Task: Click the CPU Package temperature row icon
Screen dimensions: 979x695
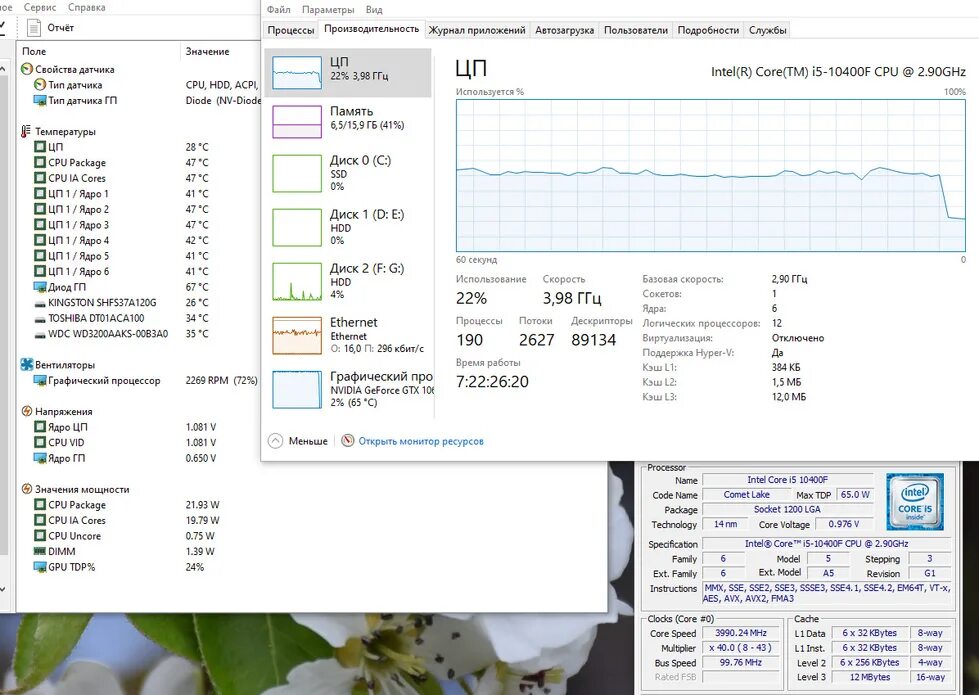Action: point(40,162)
